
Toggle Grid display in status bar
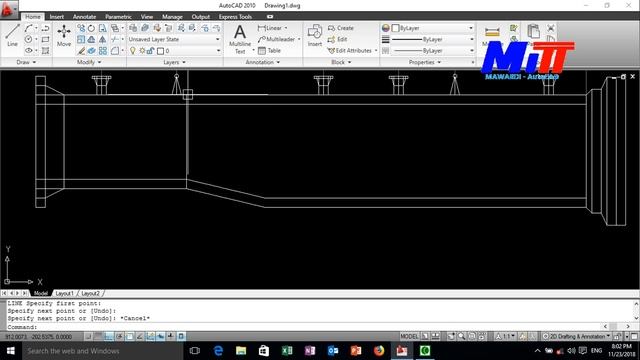coord(98,336)
